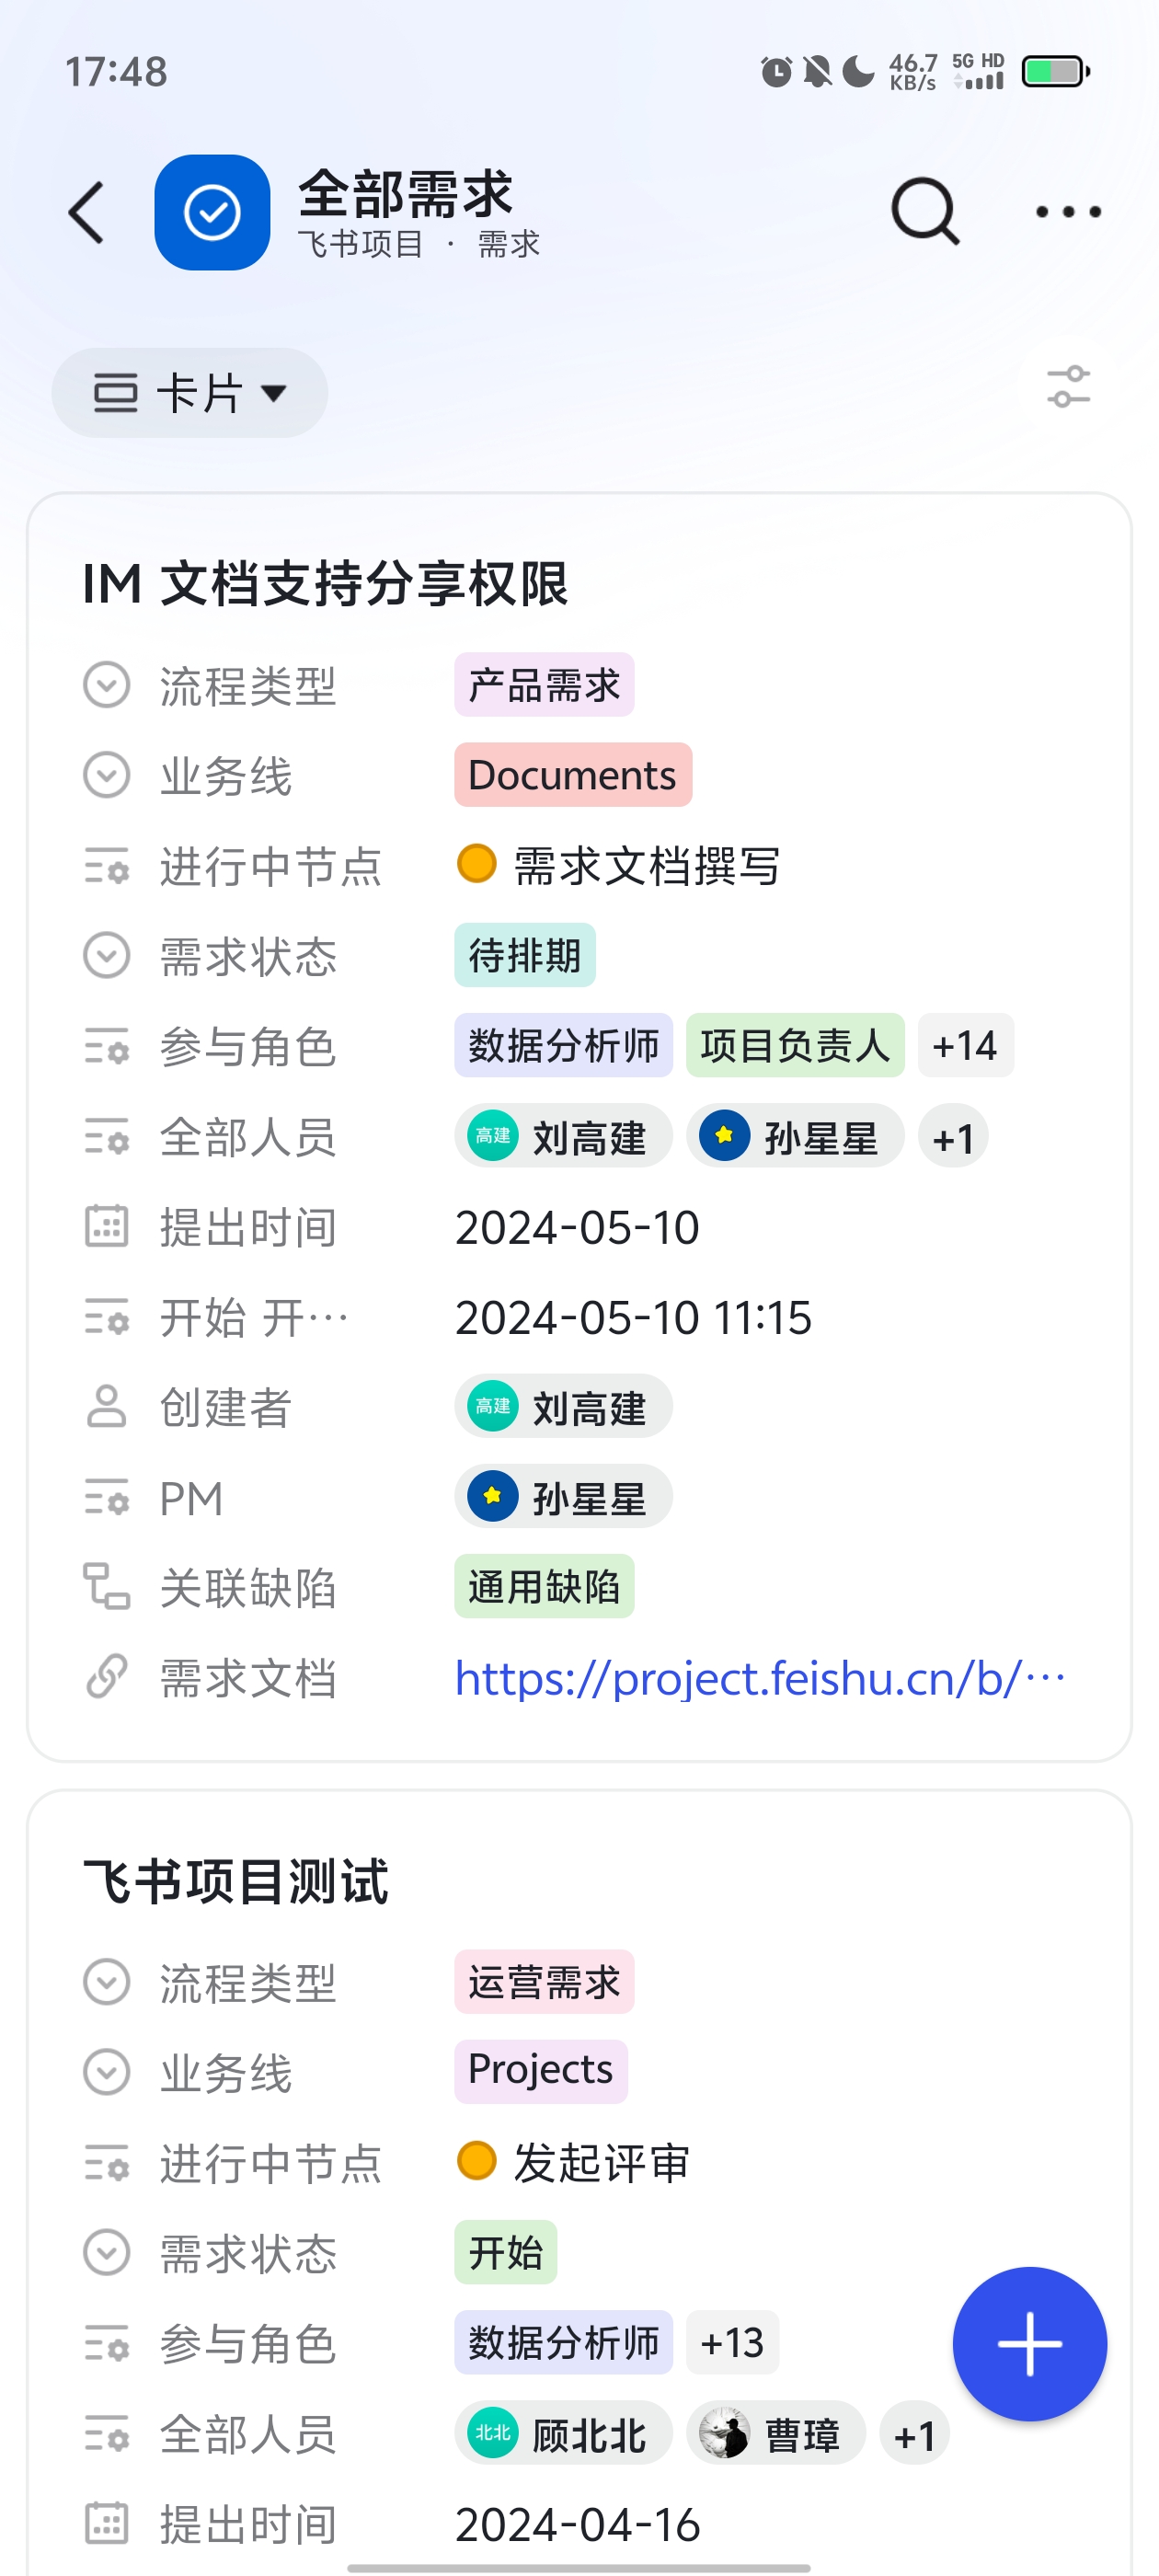Select the Documents business line tag
Screen dimensions: 1159x2576
(573, 775)
